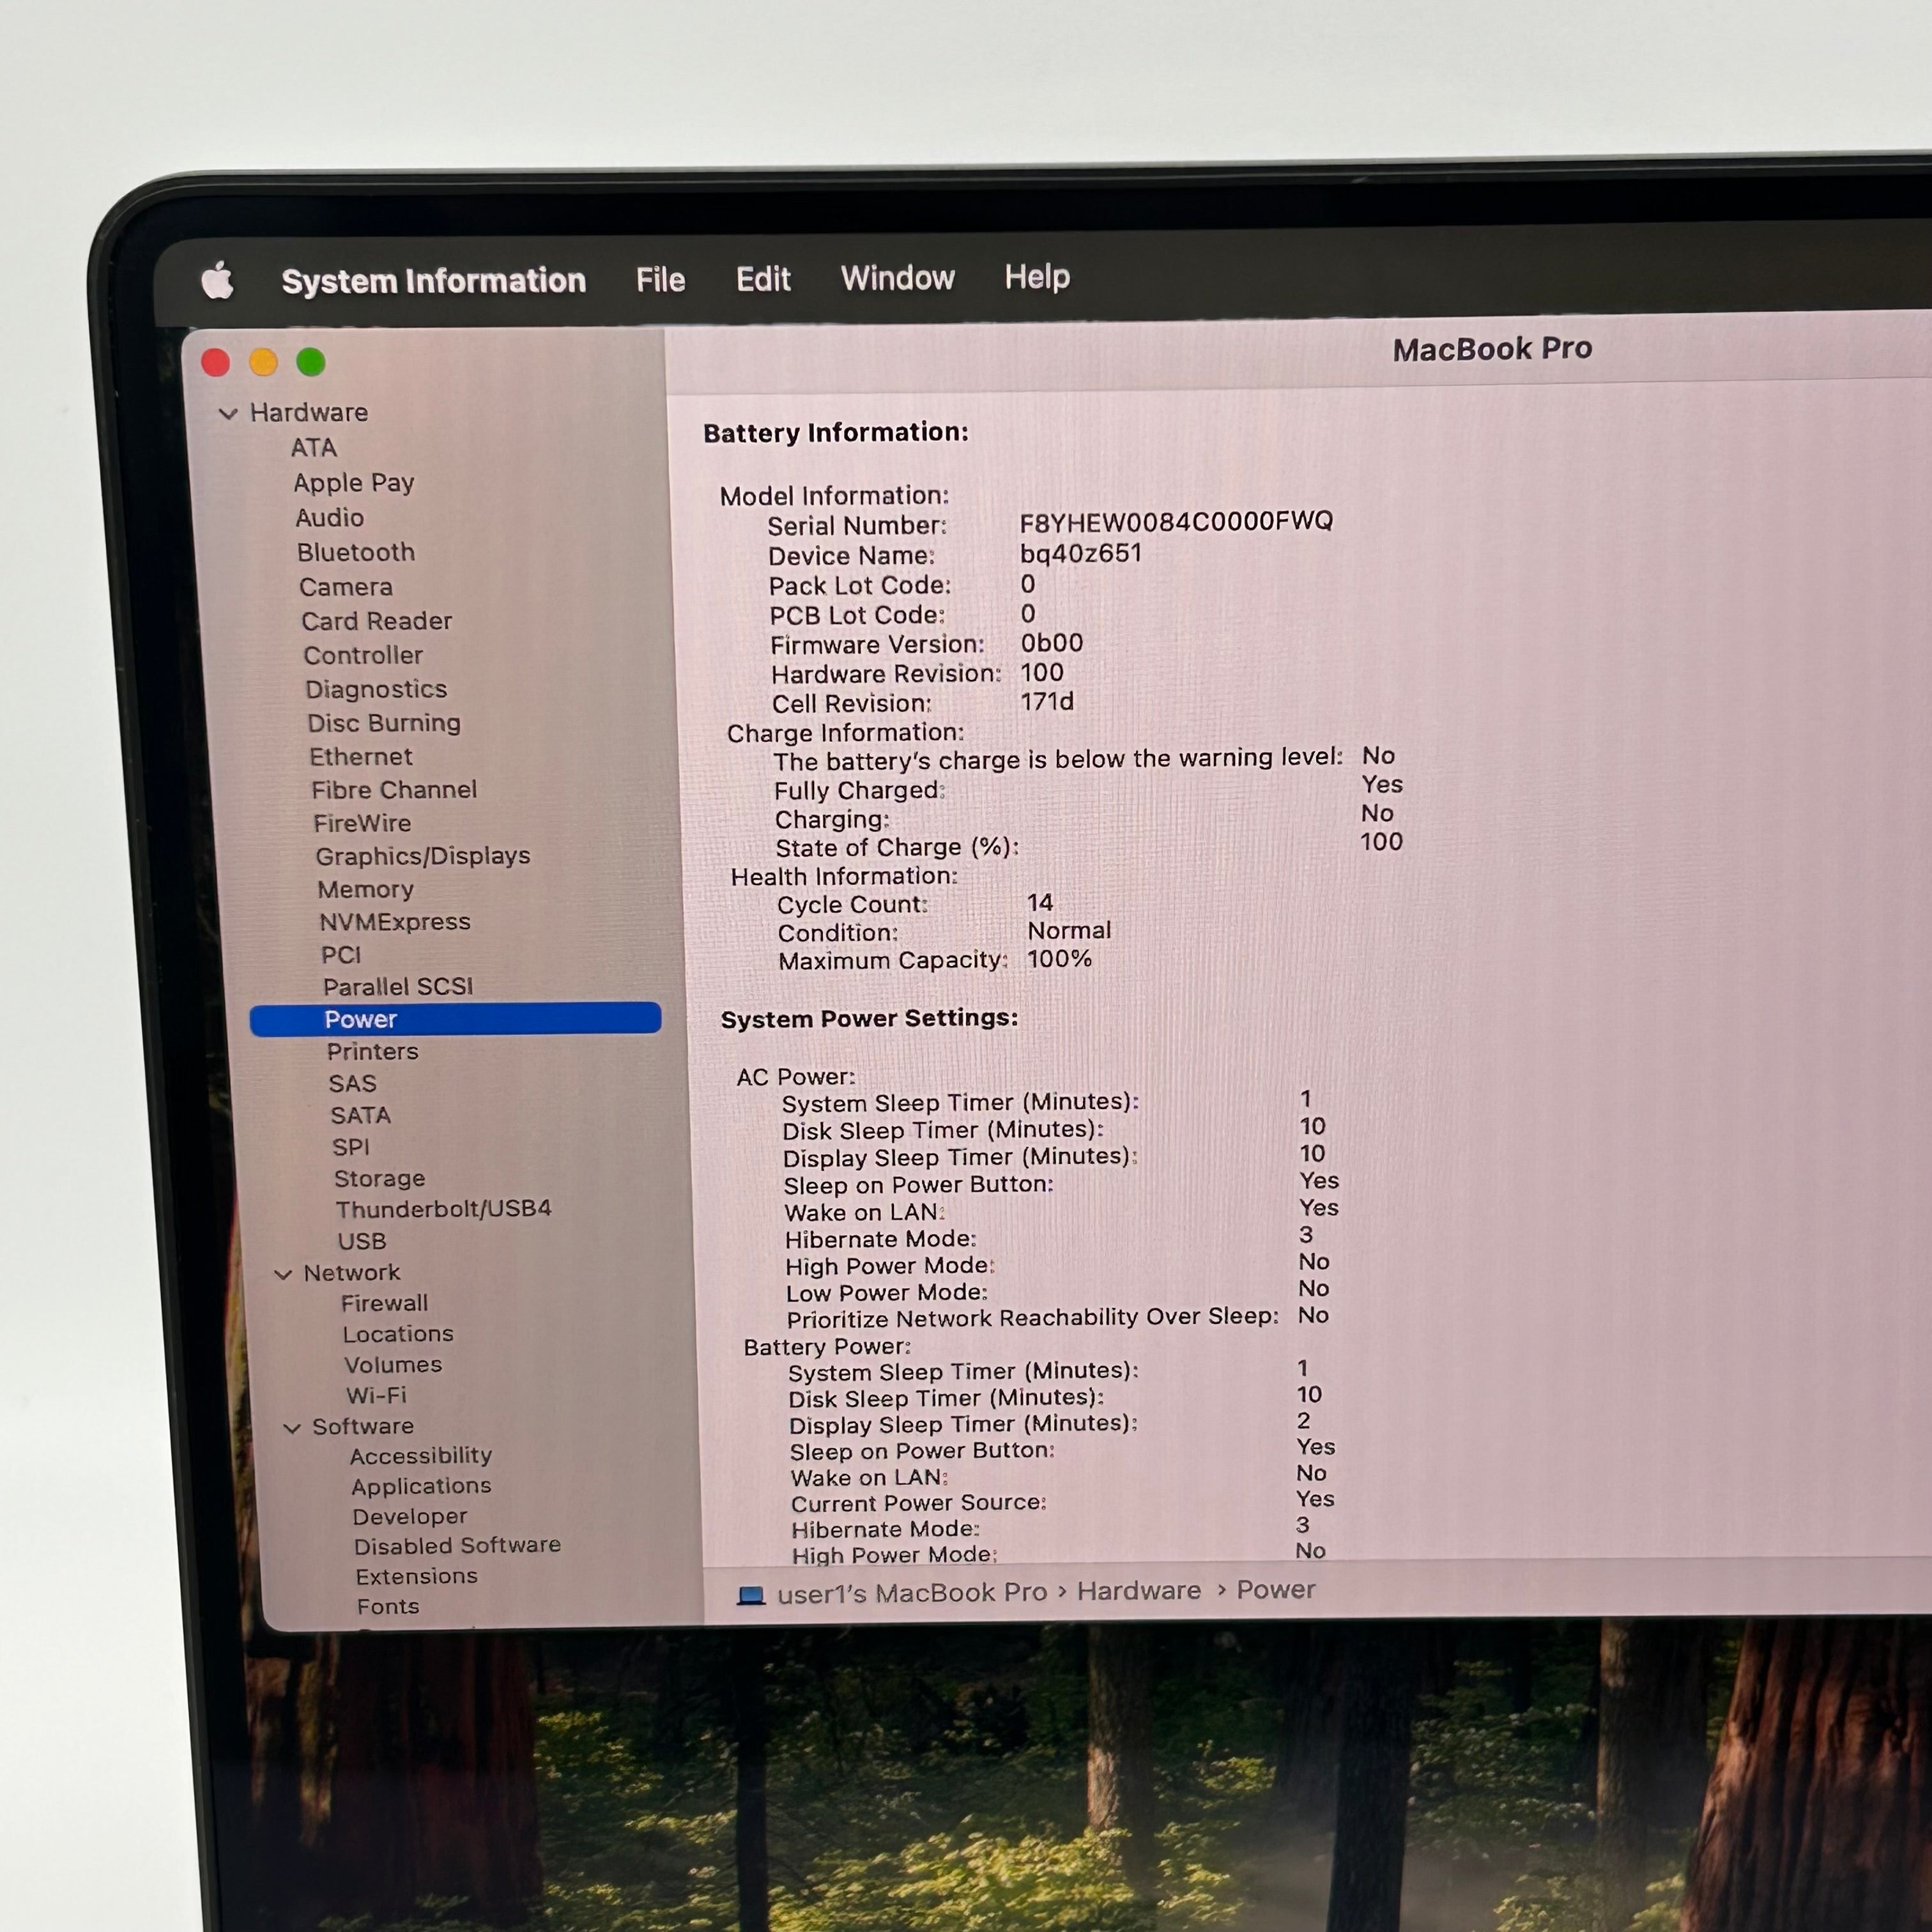The width and height of the screenshot is (1932, 1932).
Task: Click the Firmware Version value 0b00
Action: point(1052,643)
